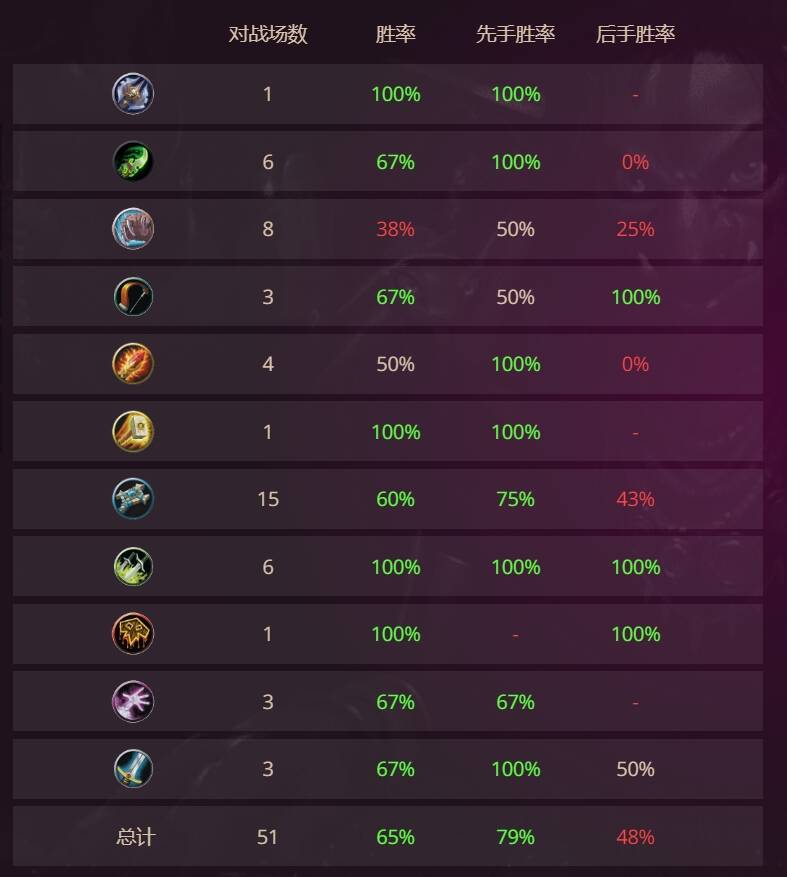Sort by 对战场数 column header
This screenshot has height=877, width=787.
pos(268,34)
